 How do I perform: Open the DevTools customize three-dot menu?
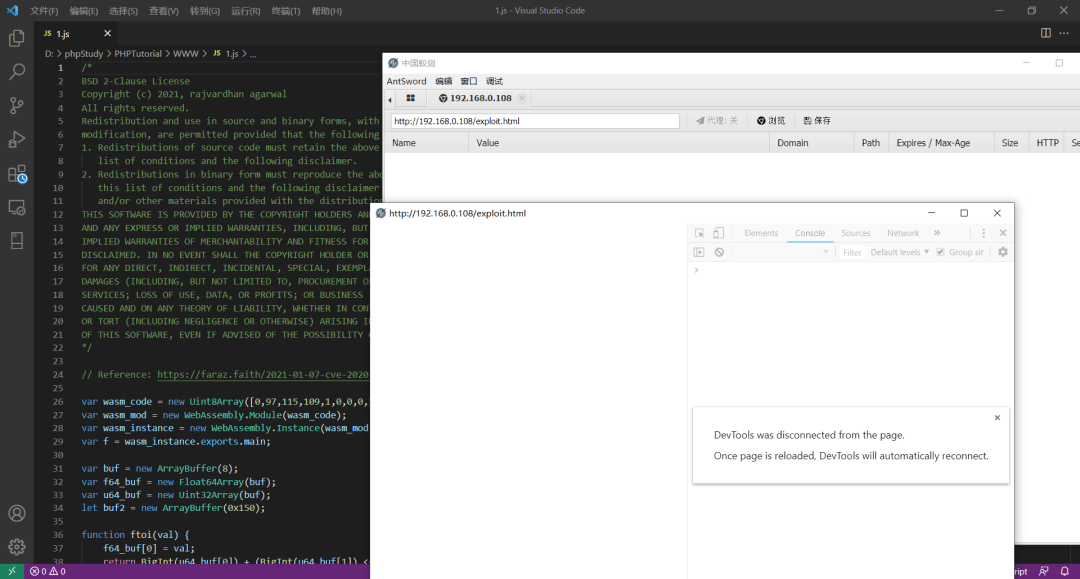[x=984, y=233]
